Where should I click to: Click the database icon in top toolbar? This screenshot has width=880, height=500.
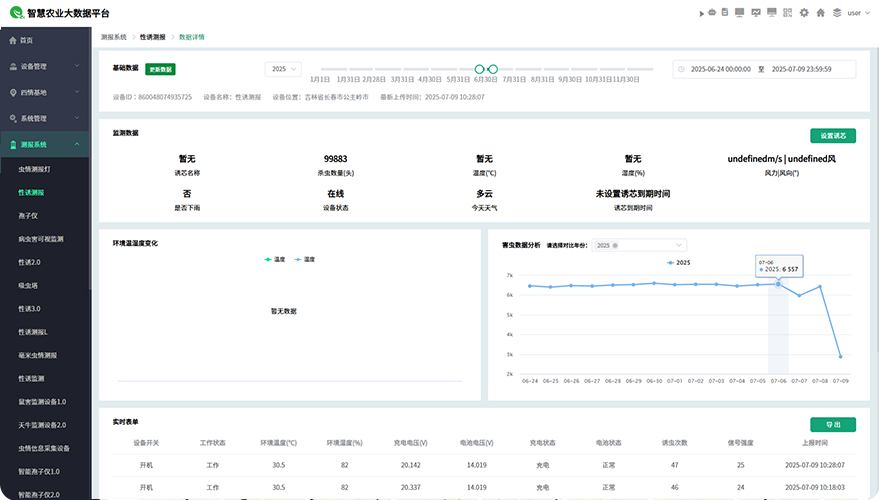click(725, 13)
